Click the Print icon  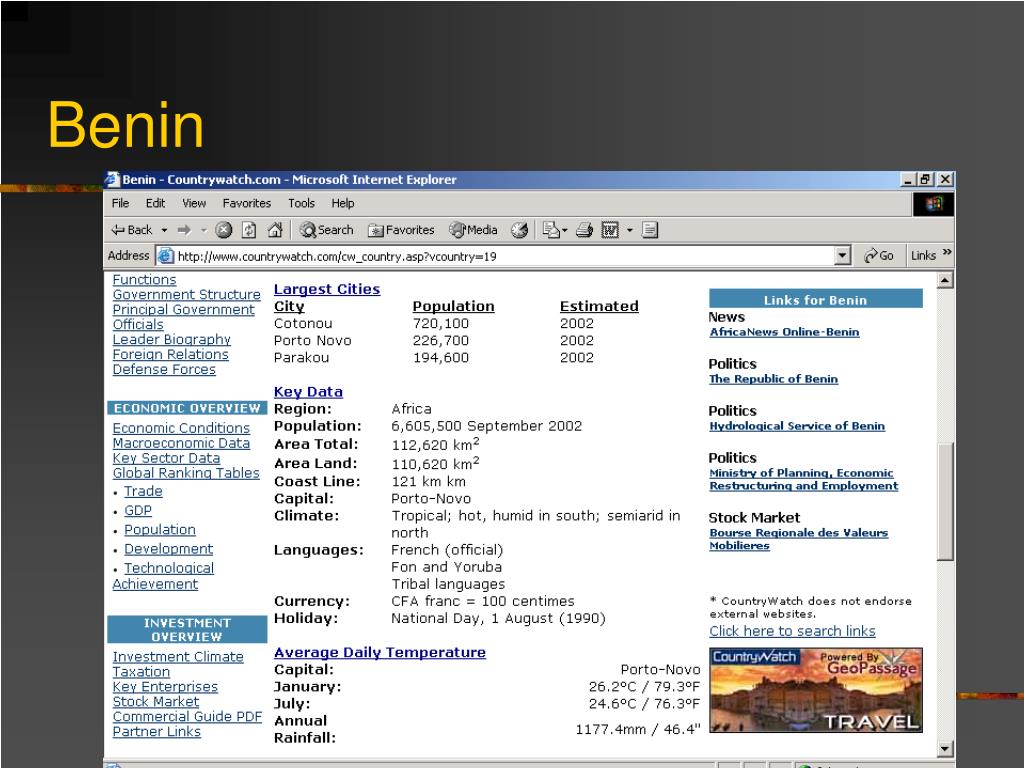[584, 230]
